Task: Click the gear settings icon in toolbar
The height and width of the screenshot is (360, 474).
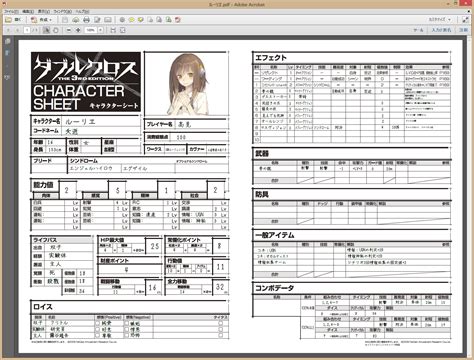Action: (122, 20)
